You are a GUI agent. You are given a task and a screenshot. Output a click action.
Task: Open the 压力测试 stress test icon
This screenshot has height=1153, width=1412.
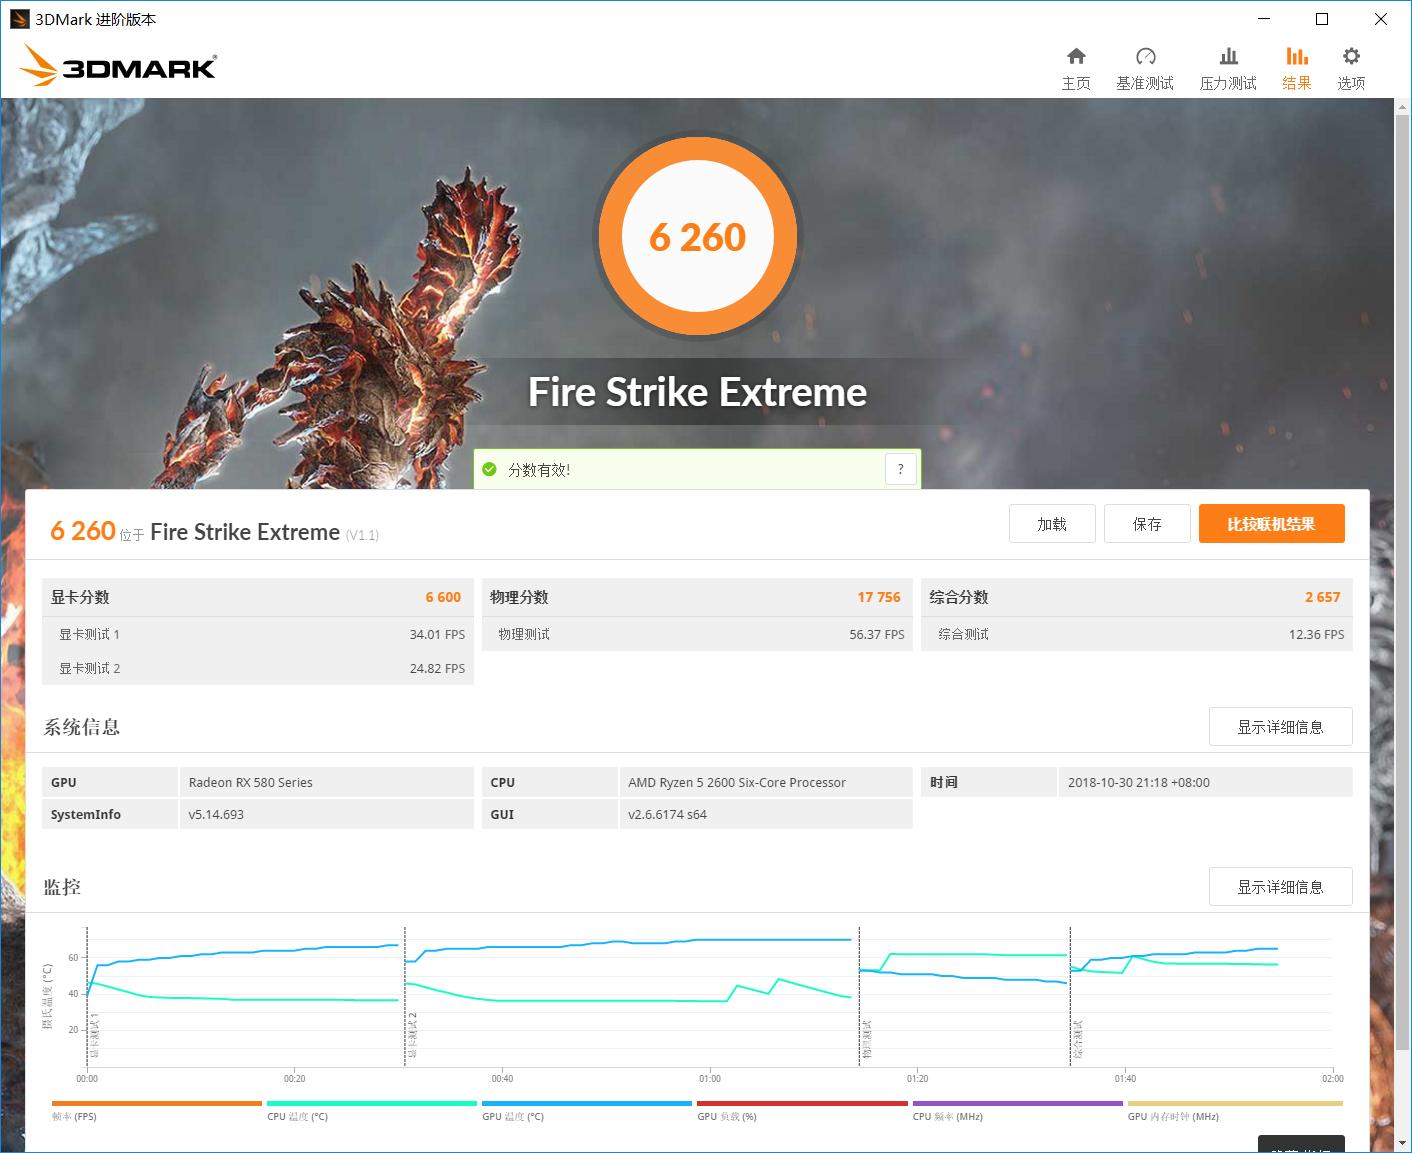click(x=1228, y=65)
